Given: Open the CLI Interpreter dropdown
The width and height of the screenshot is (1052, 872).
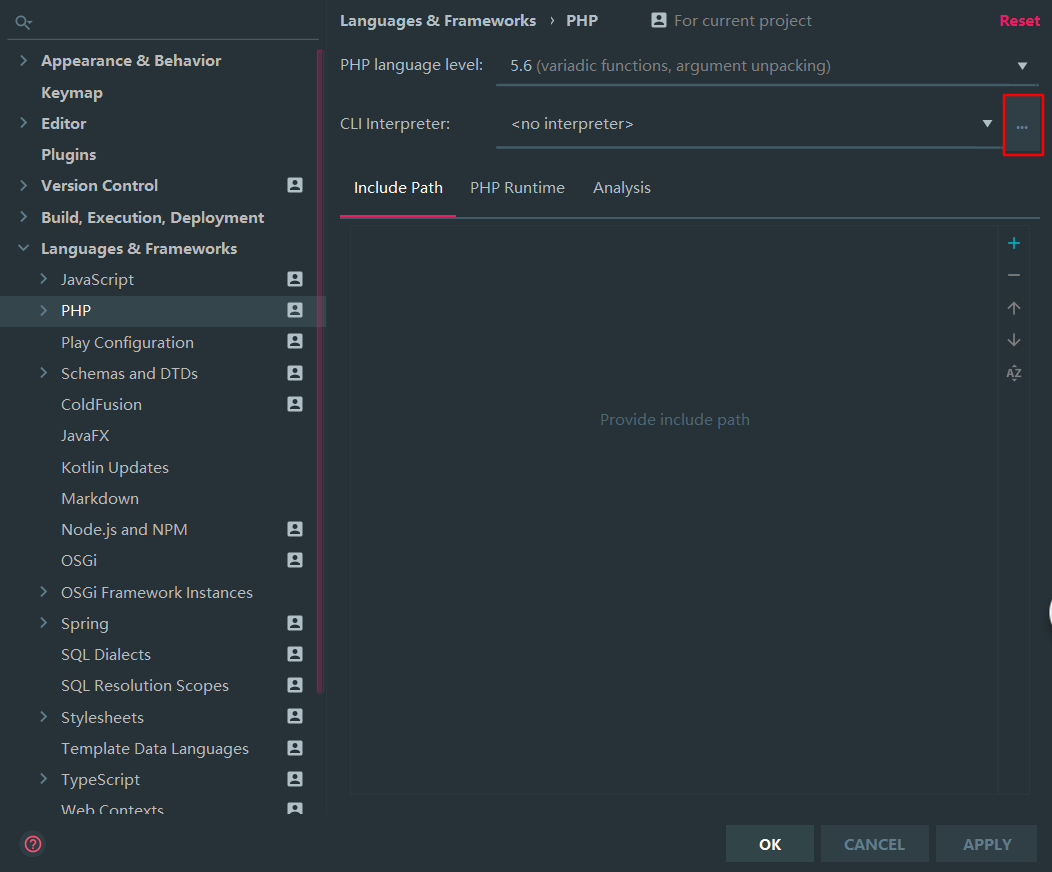Looking at the screenshot, I should coord(987,123).
